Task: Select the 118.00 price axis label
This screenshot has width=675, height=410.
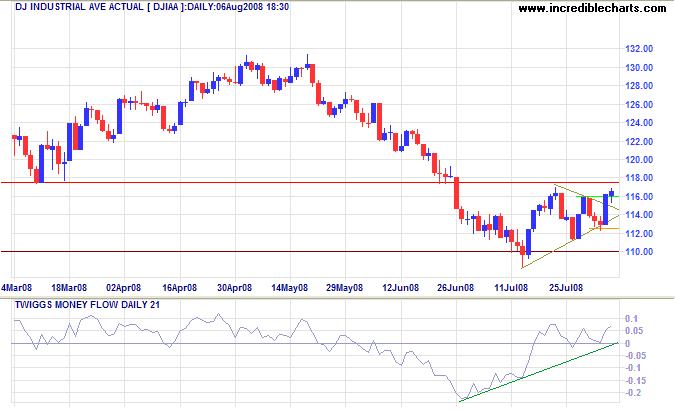Action: coord(639,178)
